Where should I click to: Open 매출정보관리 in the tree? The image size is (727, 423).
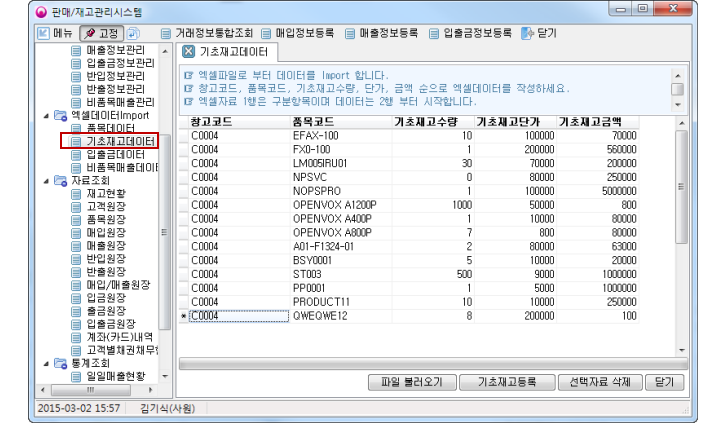pyautogui.click(x=115, y=50)
